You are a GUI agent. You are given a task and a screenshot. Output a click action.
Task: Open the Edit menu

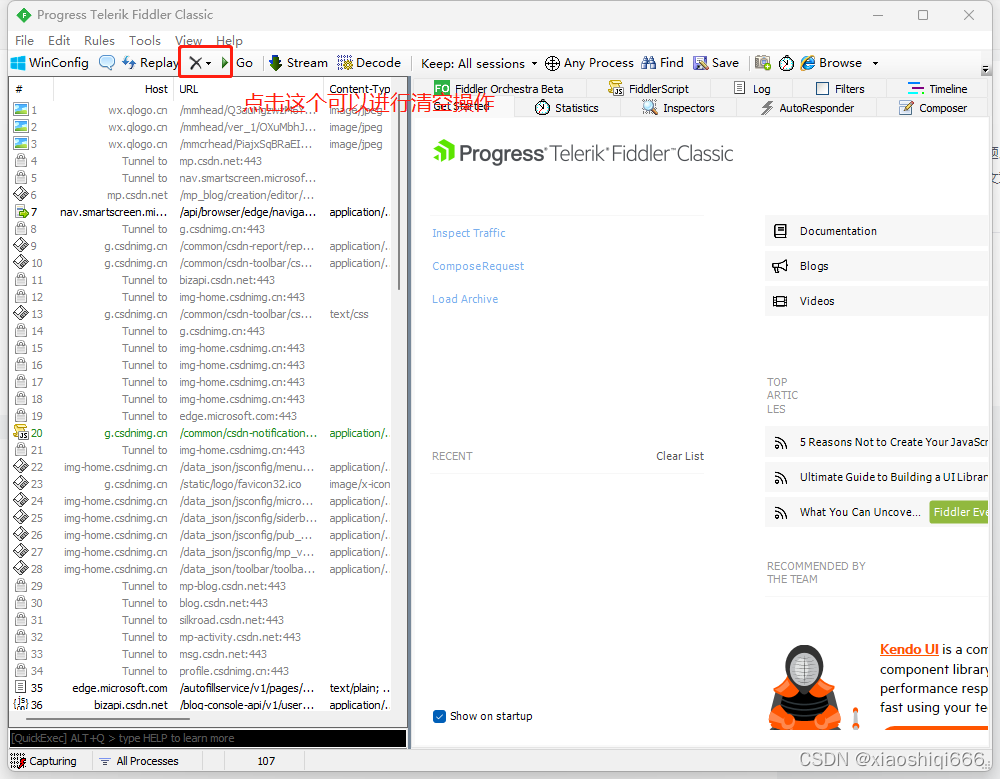(x=59, y=40)
